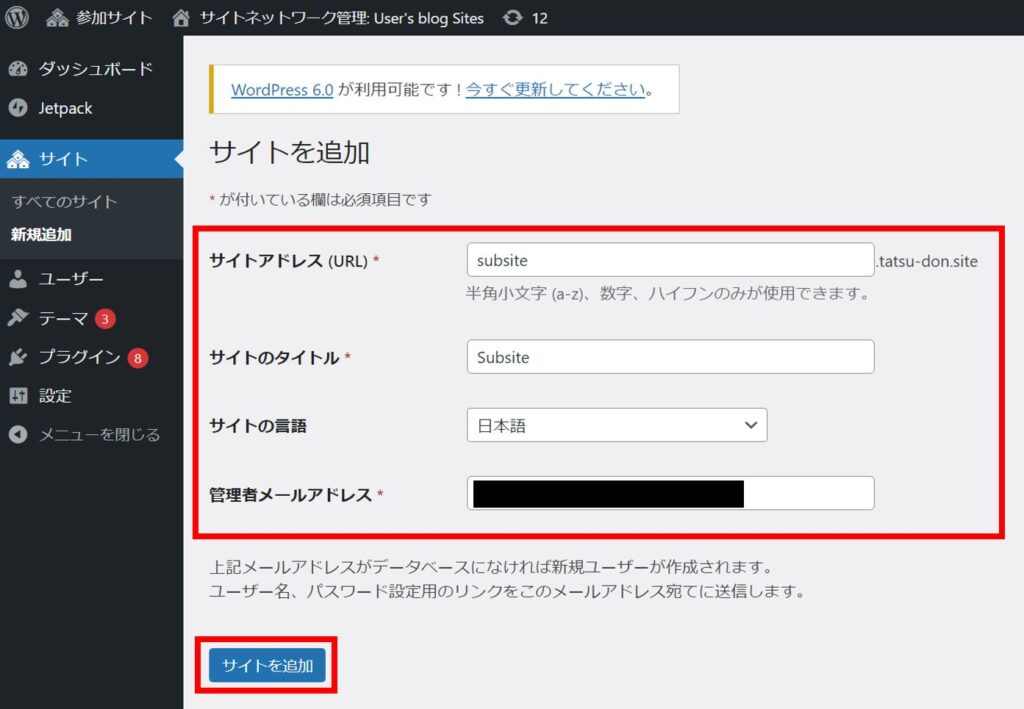Click the WordPress logo icon

tap(17, 17)
